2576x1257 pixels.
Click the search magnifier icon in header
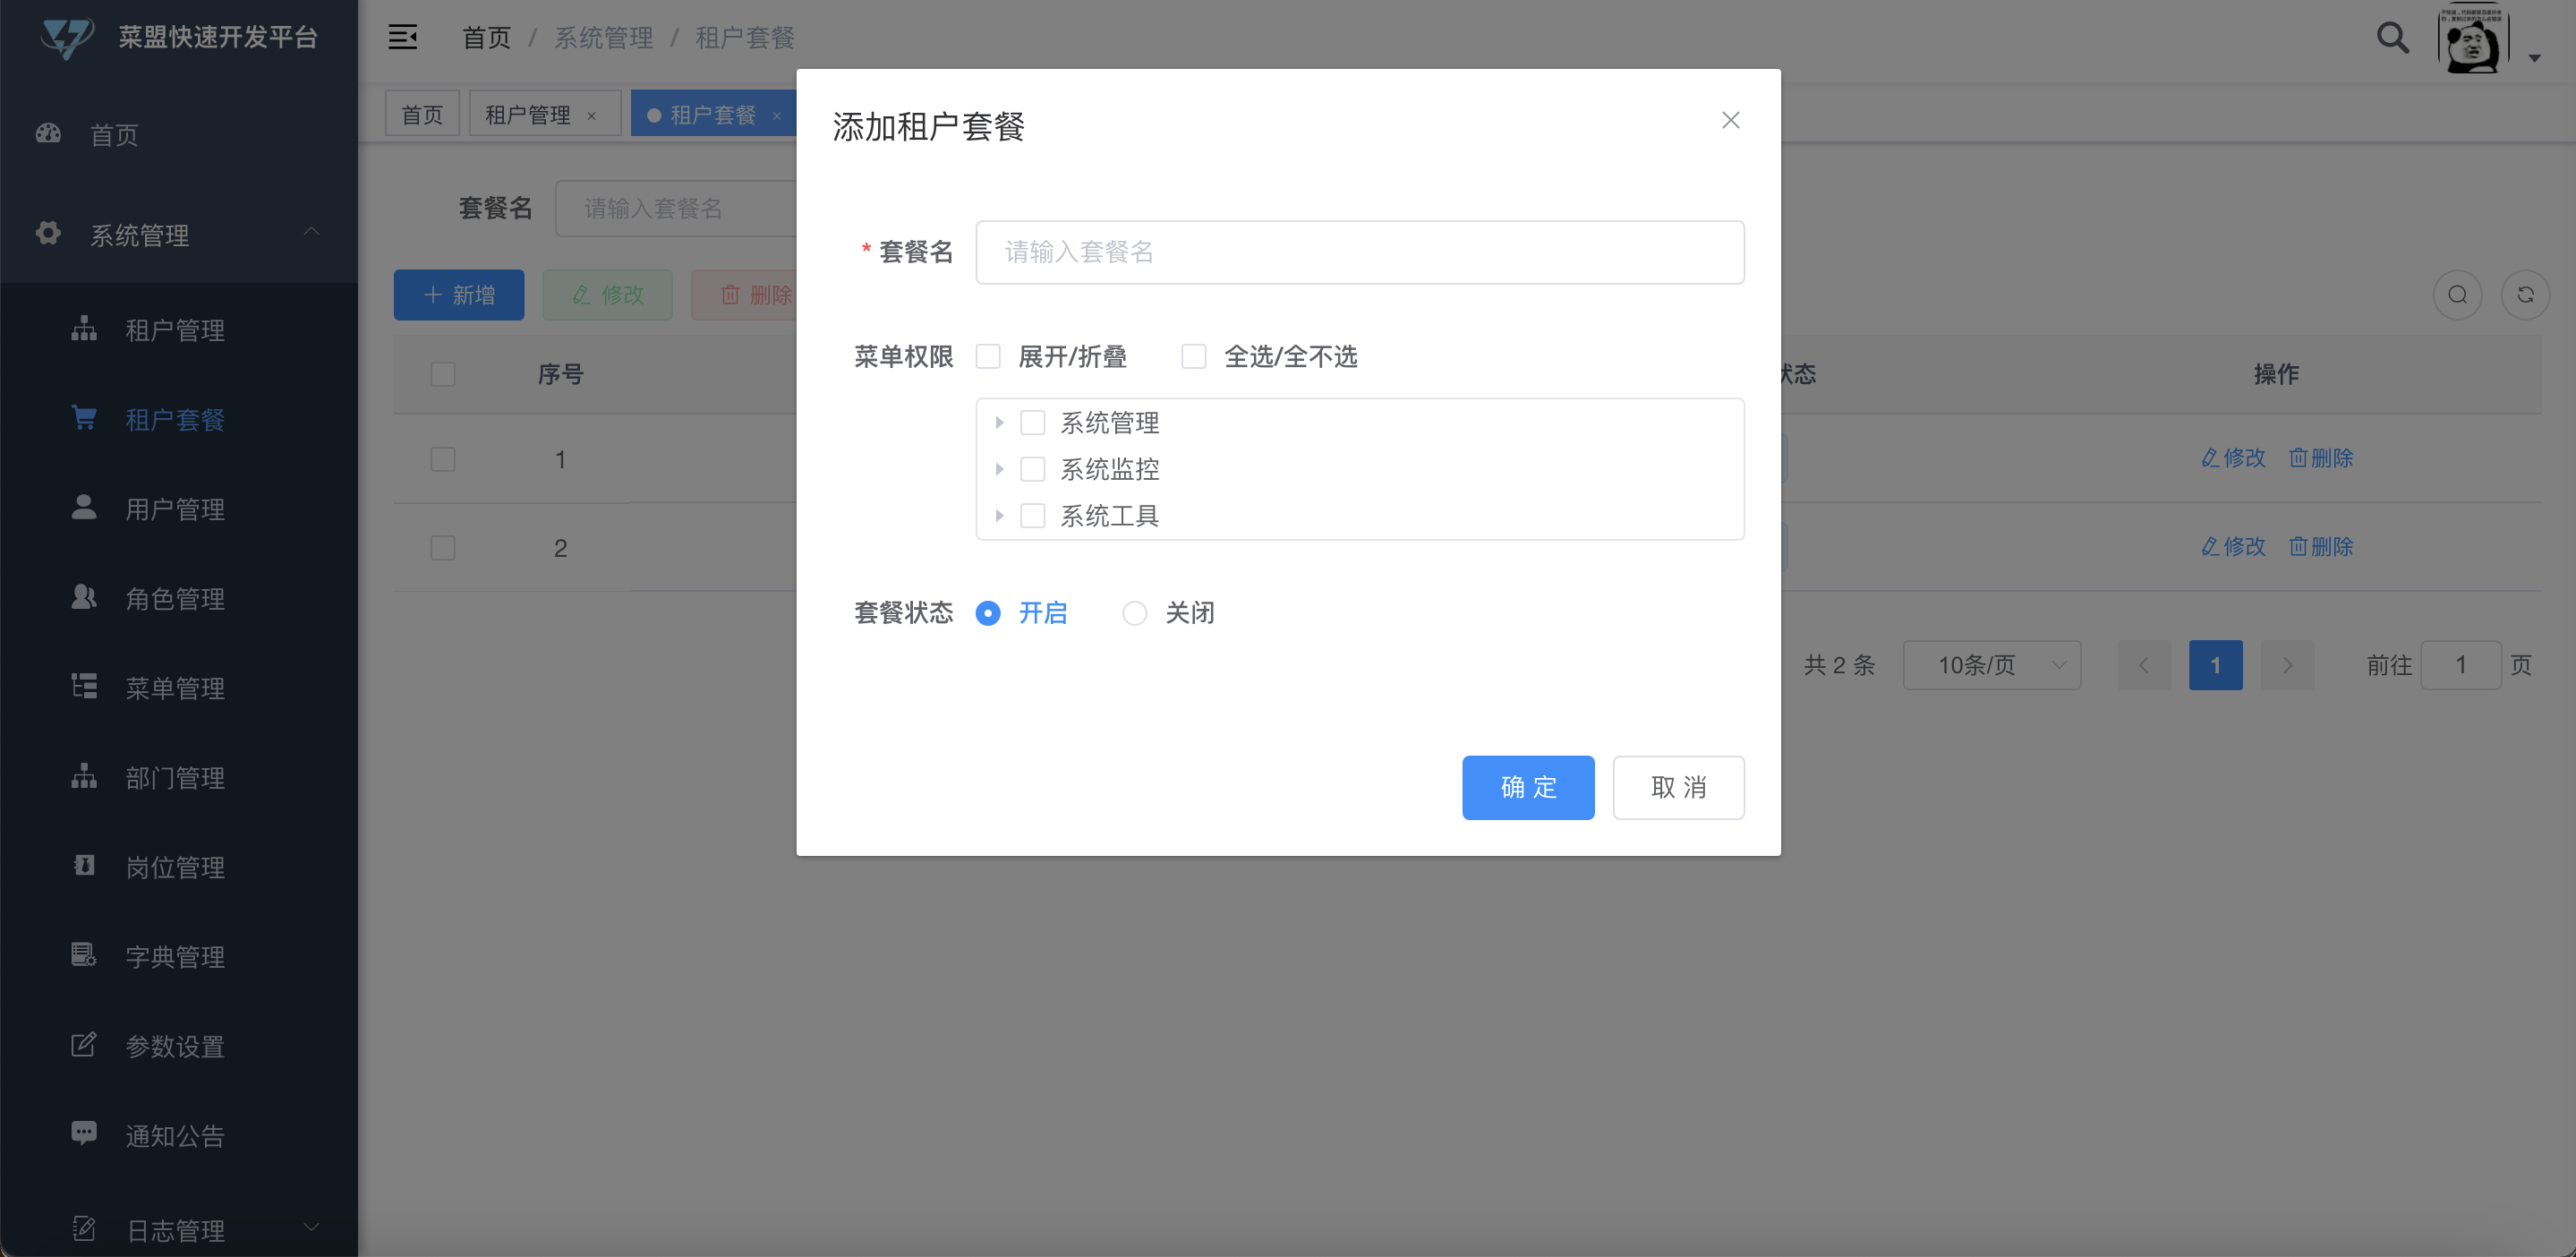pyautogui.click(x=2392, y=38)
